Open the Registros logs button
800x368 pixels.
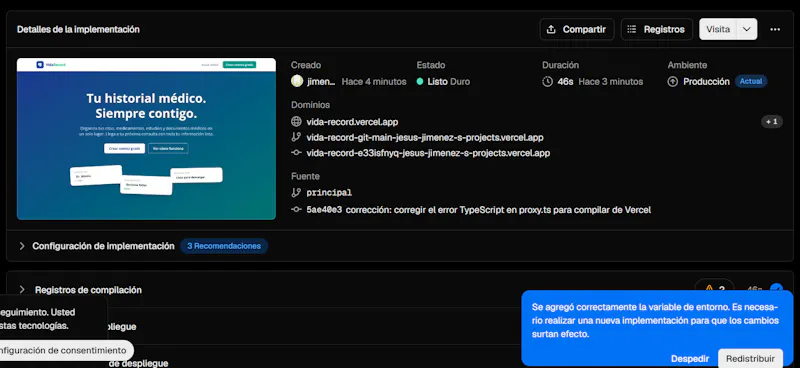tap(656, 30)
